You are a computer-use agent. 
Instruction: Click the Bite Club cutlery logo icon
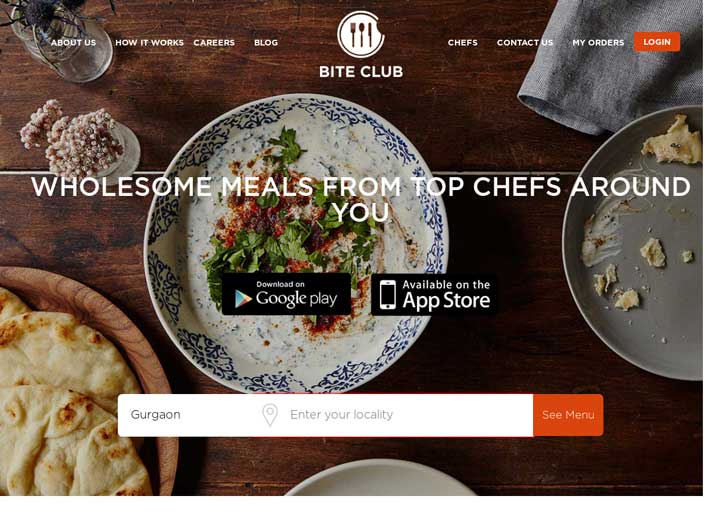tap(360, 34)
